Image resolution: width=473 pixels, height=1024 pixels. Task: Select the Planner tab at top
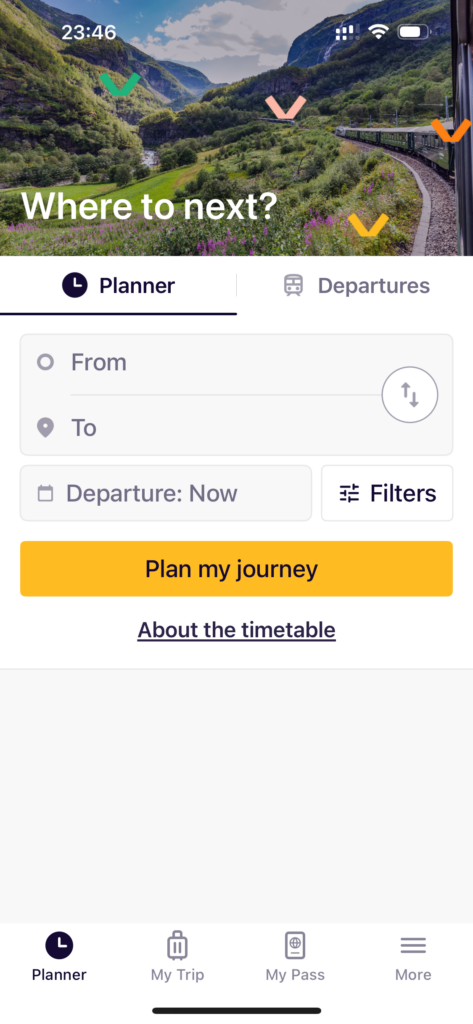coord(118,285)
